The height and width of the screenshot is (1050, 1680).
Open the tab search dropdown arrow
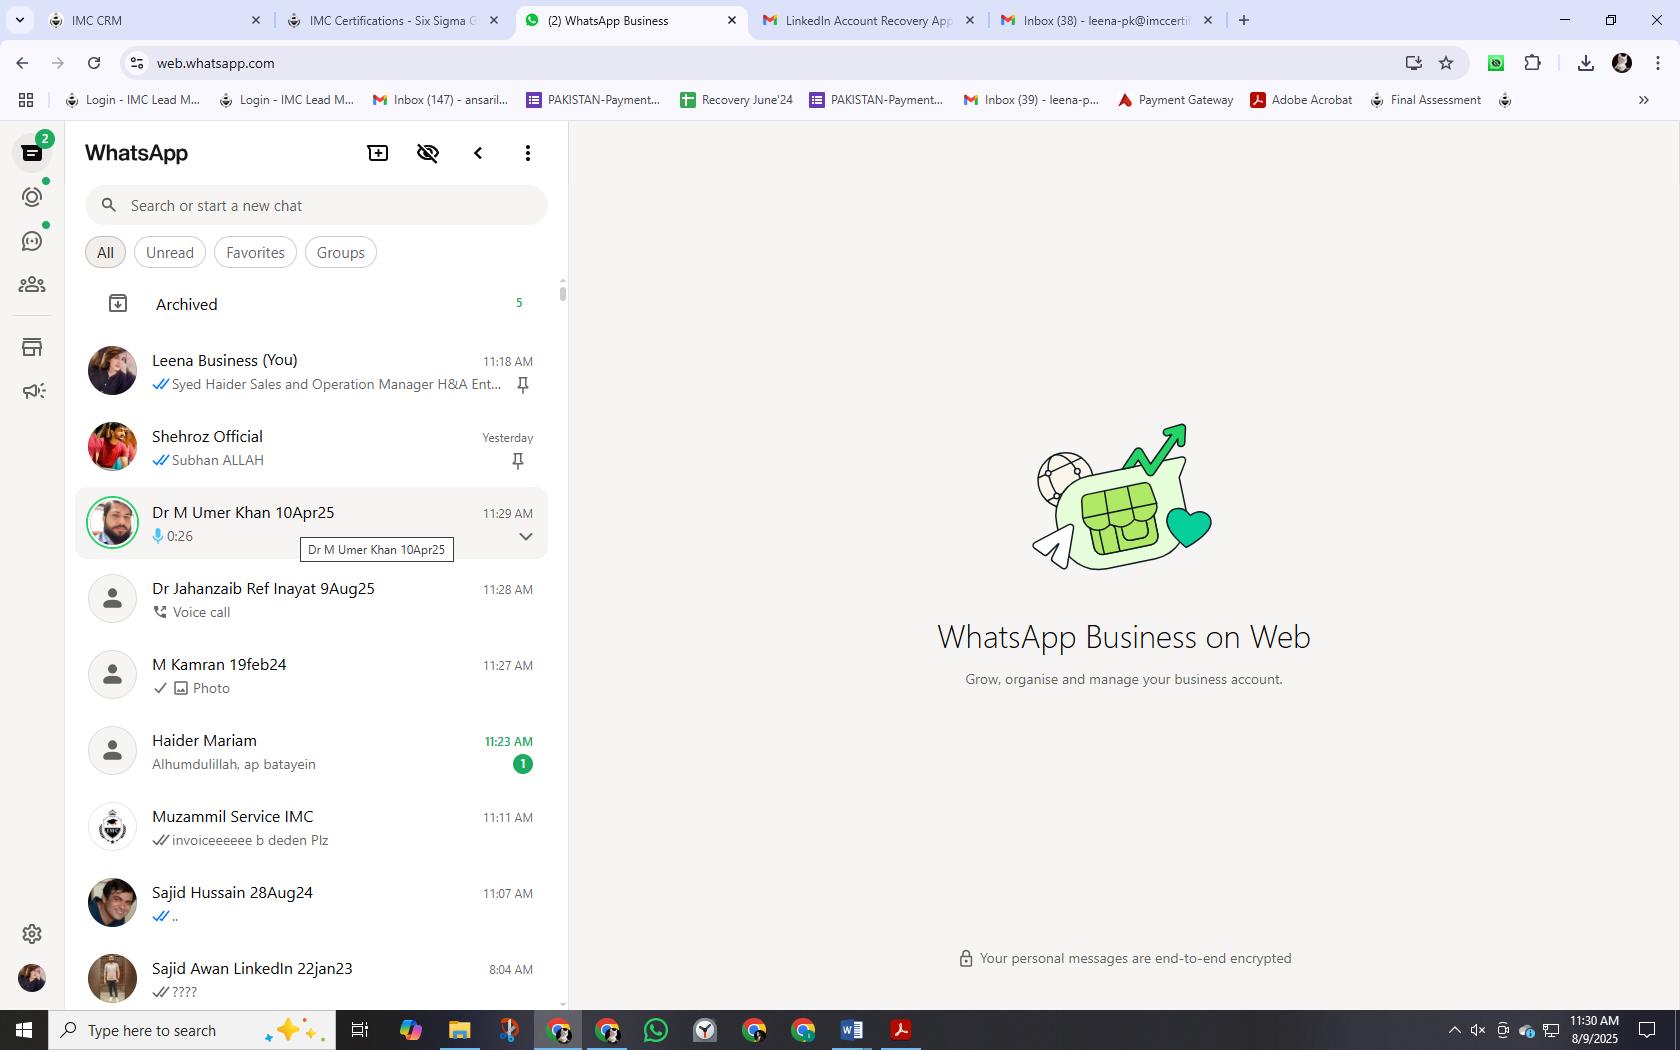coord(19,20)
